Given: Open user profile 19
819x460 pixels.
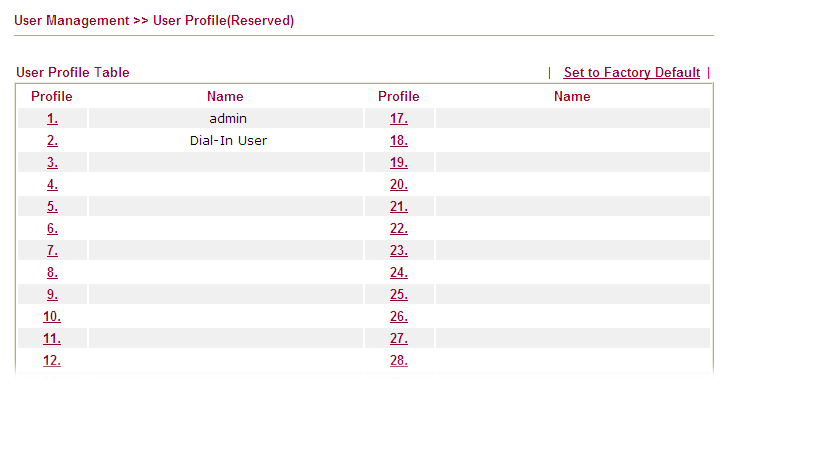Looking at the screenshot, I should (399, 163).
